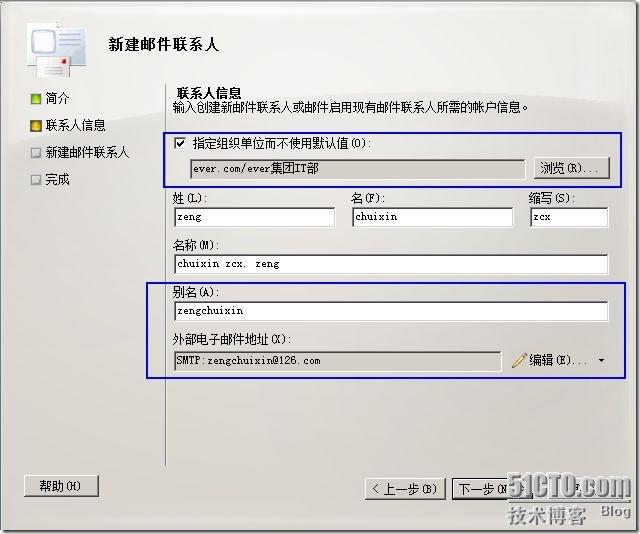
Task: Click the 51CTO.com watermark logo
Action: point(570,489)
